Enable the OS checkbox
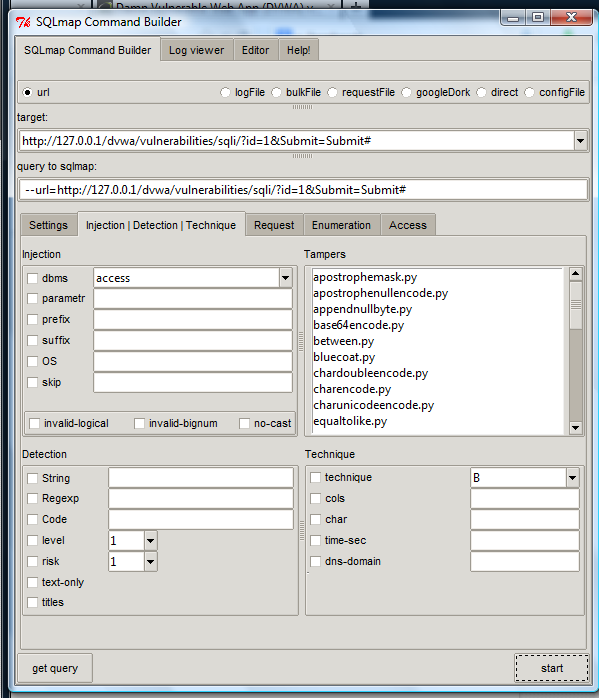Viewport: 599px width, 698px height. [32, 361]
